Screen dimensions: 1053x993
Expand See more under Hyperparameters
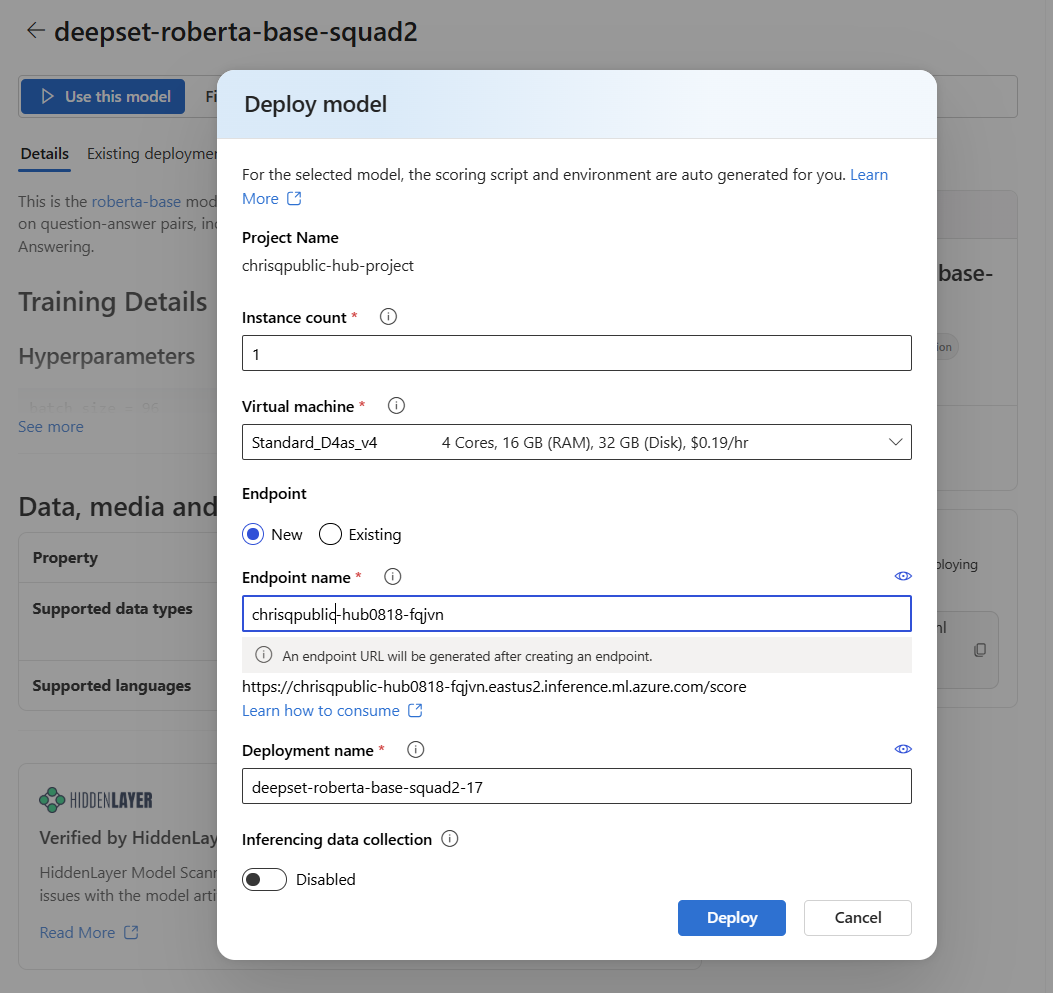coord(51,427)
